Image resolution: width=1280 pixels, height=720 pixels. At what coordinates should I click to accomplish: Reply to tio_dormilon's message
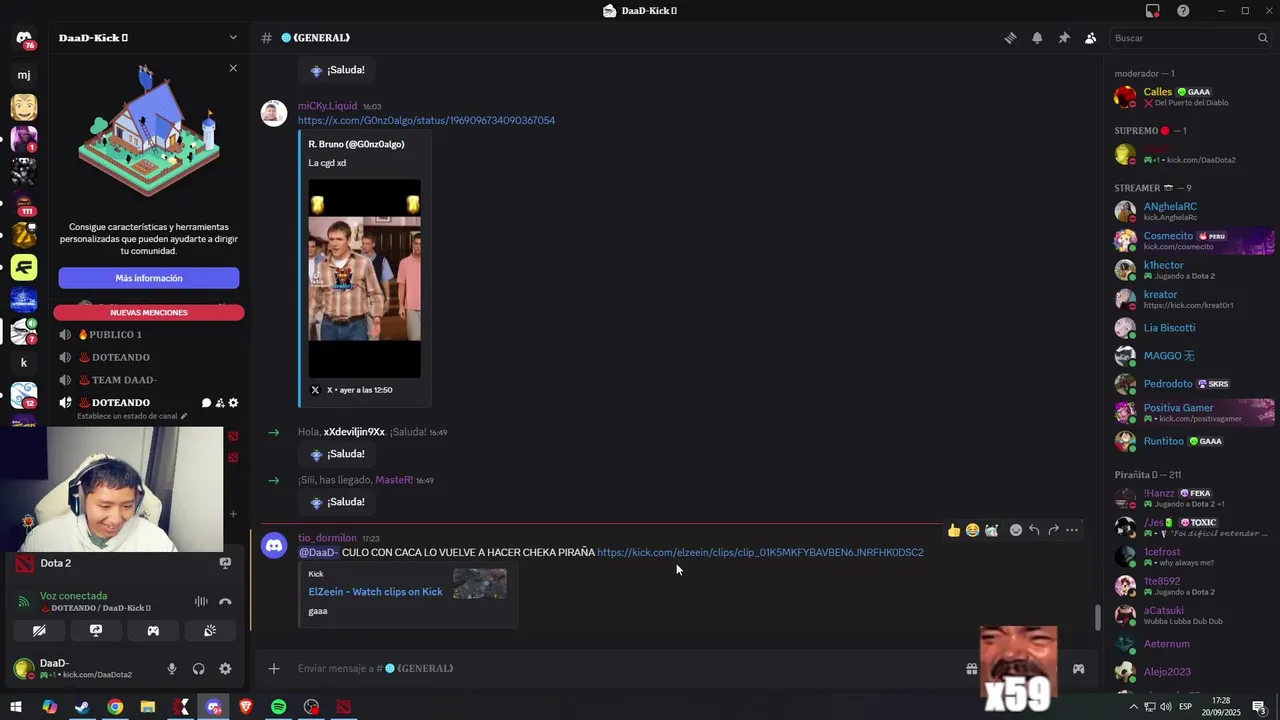point(1034,530)
